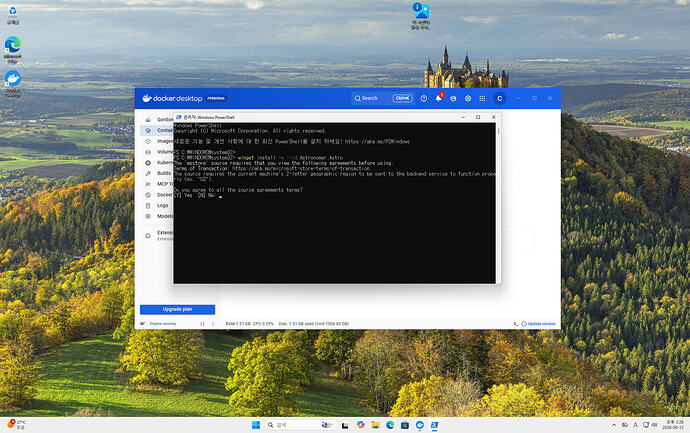Maximize the Windows PowerShell window

click(478, 117)
